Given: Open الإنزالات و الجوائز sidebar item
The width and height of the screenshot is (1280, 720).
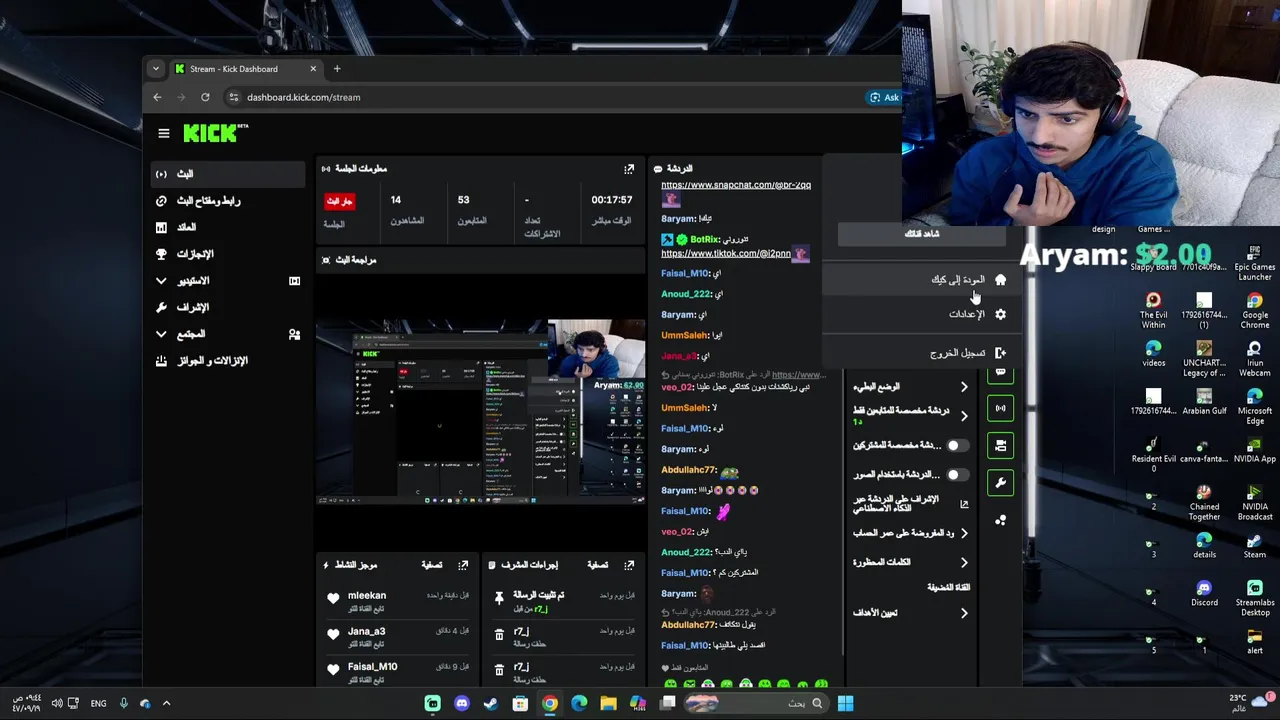Looking at the screenshot, I should tap(228, 361).
